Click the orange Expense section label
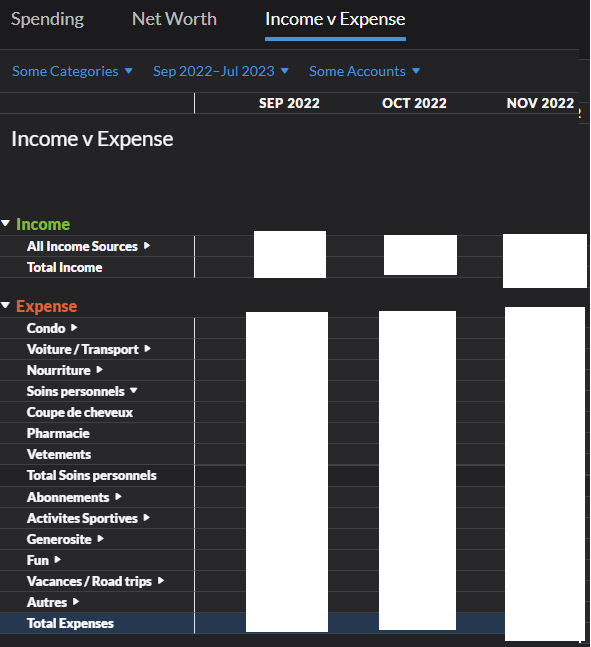The height and width of the screenshot is (647, 591). coord(46,306)
